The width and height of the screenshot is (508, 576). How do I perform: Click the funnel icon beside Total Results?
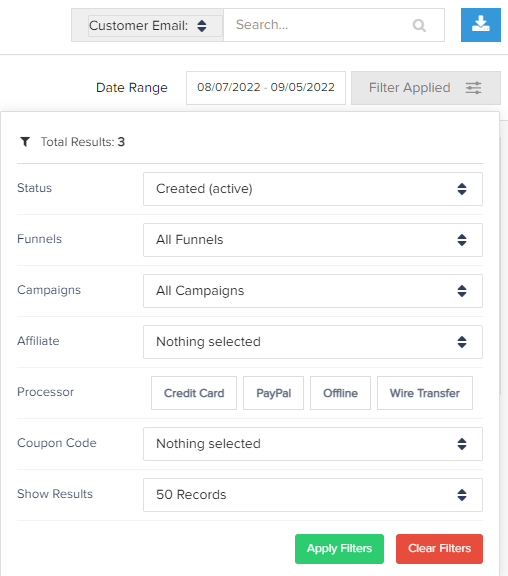click(25, 141)
